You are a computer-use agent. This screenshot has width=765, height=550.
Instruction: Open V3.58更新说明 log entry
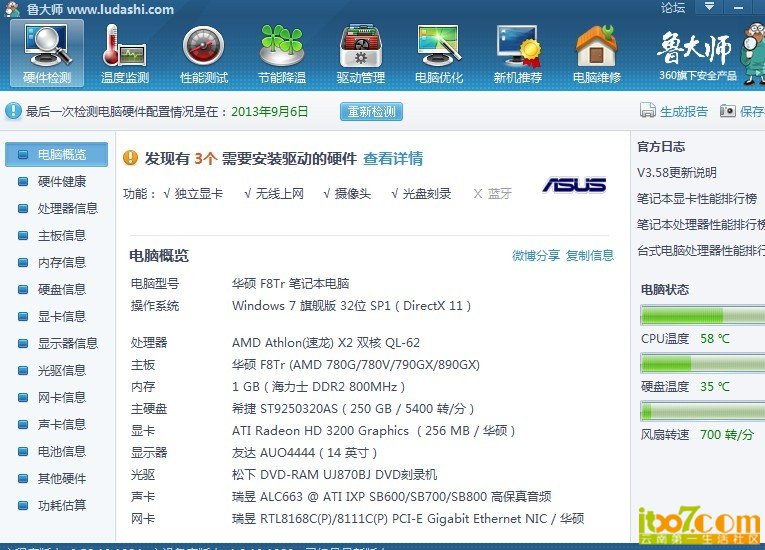(677, 173)
